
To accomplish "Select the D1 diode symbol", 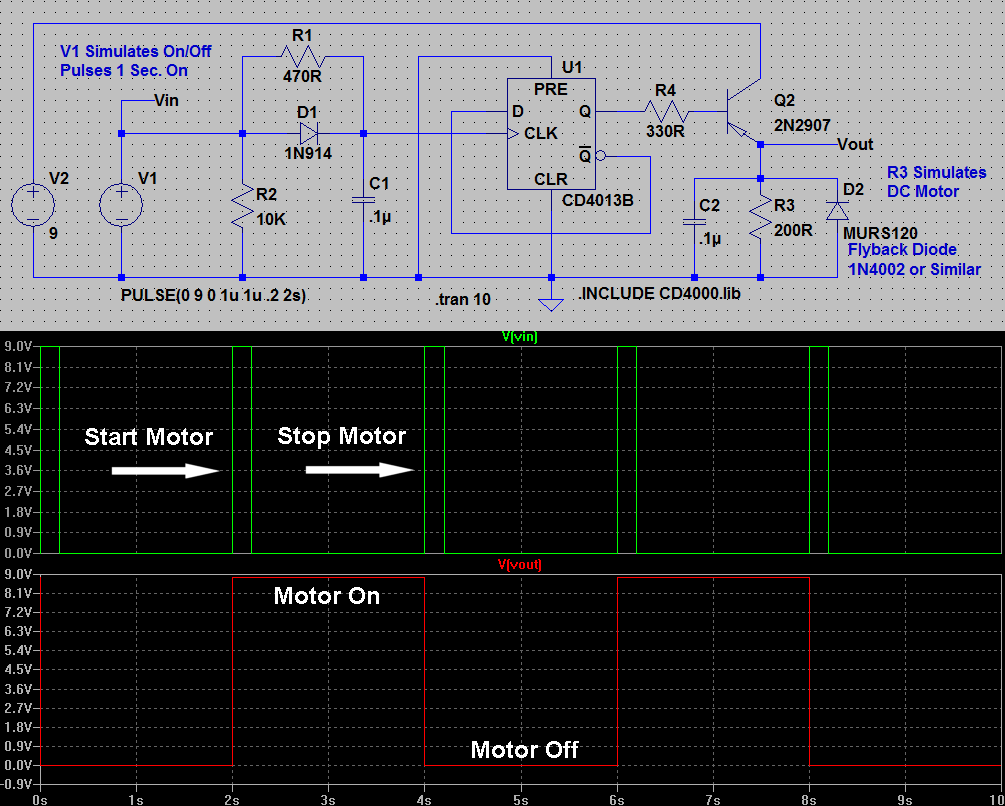I will [309, 133].
